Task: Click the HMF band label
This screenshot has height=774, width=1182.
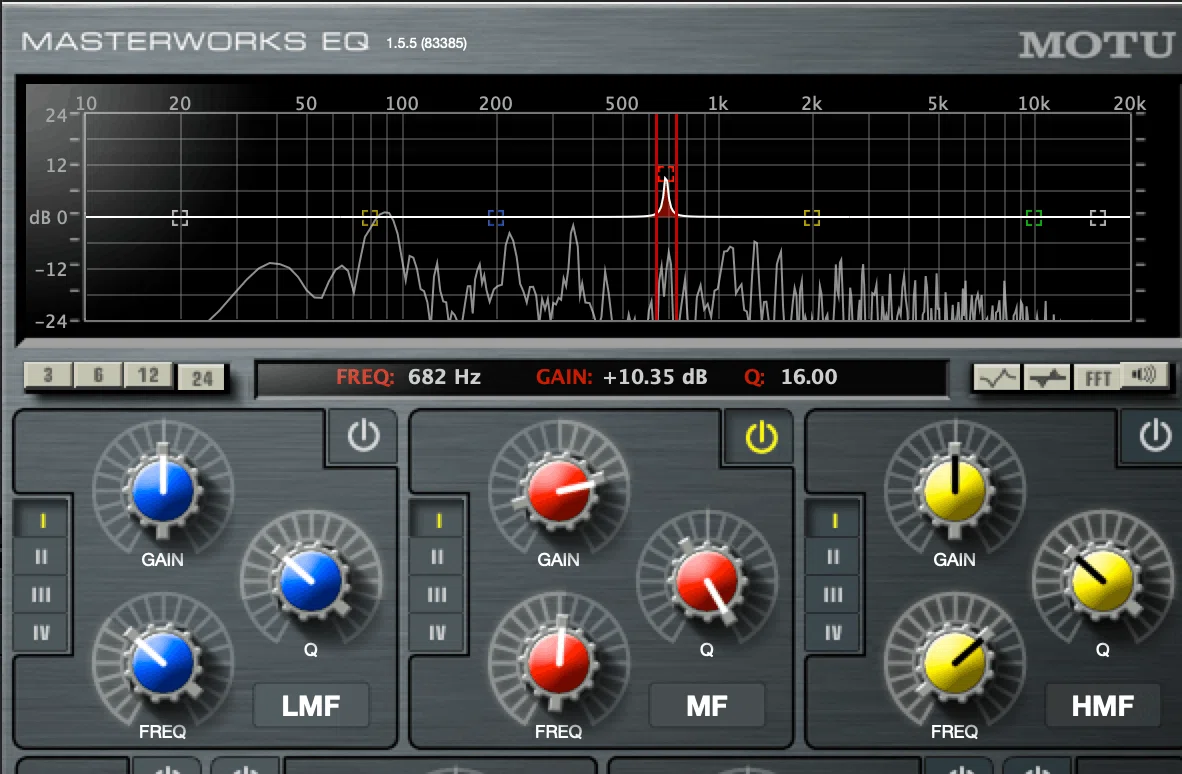Action: click(1102, 705)
